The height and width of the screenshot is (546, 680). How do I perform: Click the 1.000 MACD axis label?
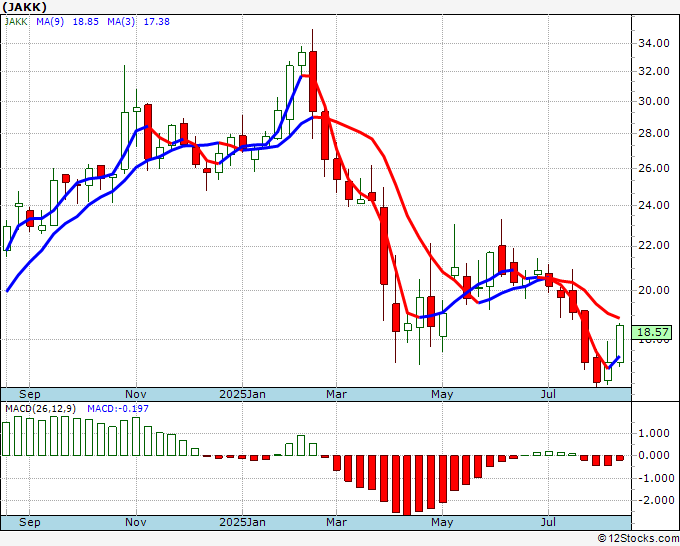(654, 433)
